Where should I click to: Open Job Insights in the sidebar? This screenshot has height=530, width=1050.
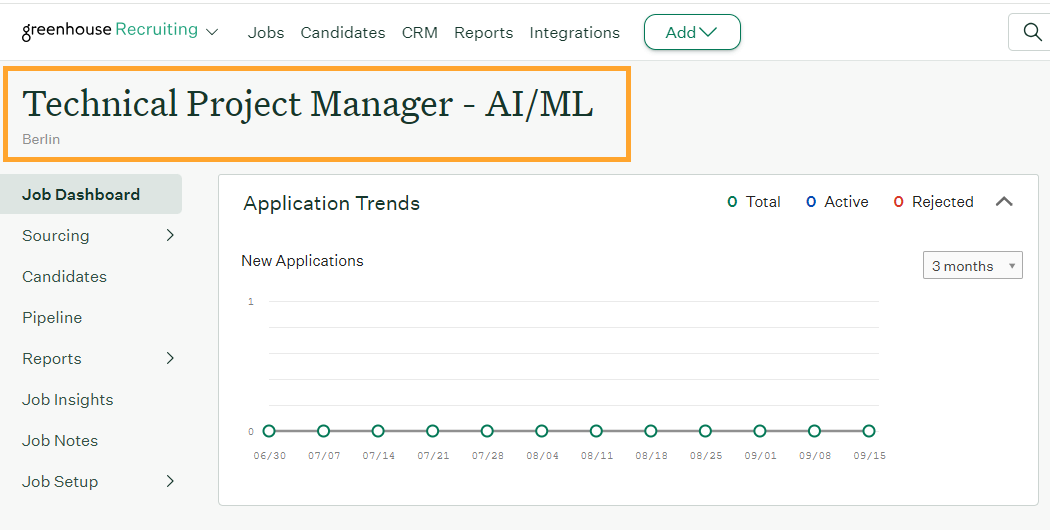(x=67, y=400)
